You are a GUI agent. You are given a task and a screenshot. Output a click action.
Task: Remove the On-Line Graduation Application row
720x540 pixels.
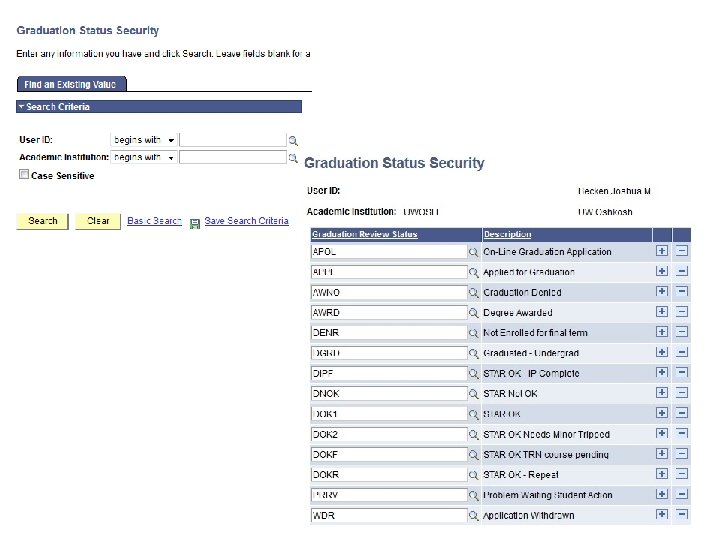tap(681, 251)
